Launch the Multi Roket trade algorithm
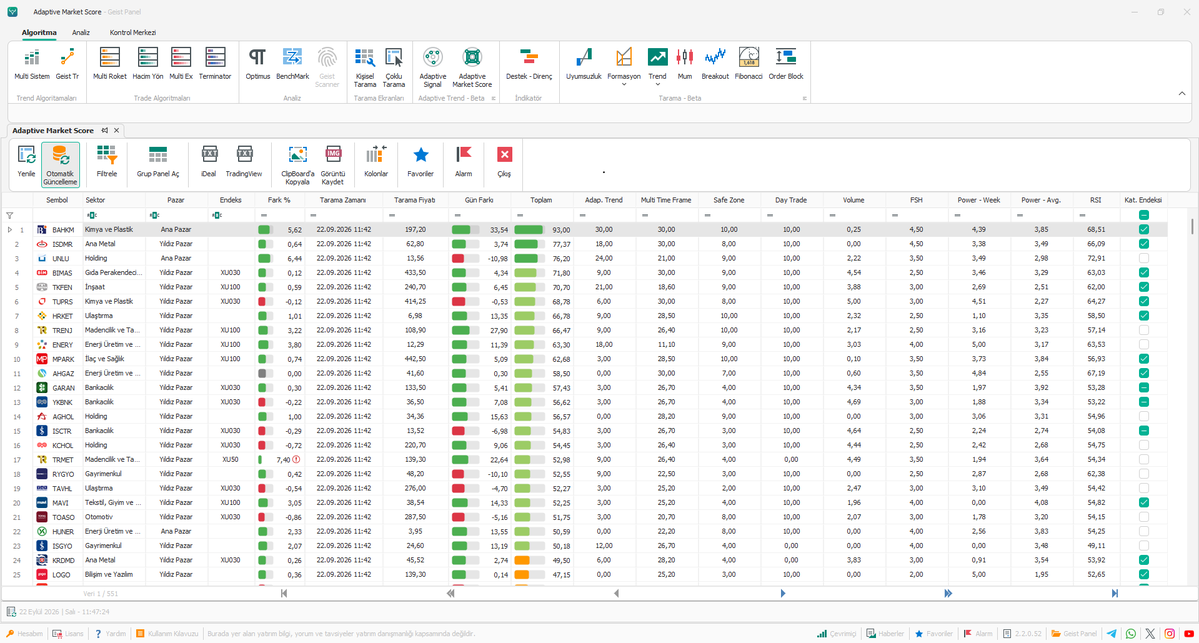The image size is (1199, 643). pos(110,65)
